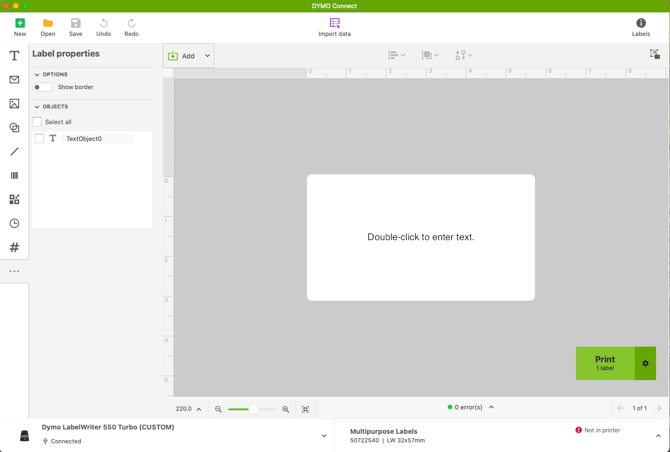Collapse the OPTIONS section
This screenshot has height=452, width=670.
[37, 74]
